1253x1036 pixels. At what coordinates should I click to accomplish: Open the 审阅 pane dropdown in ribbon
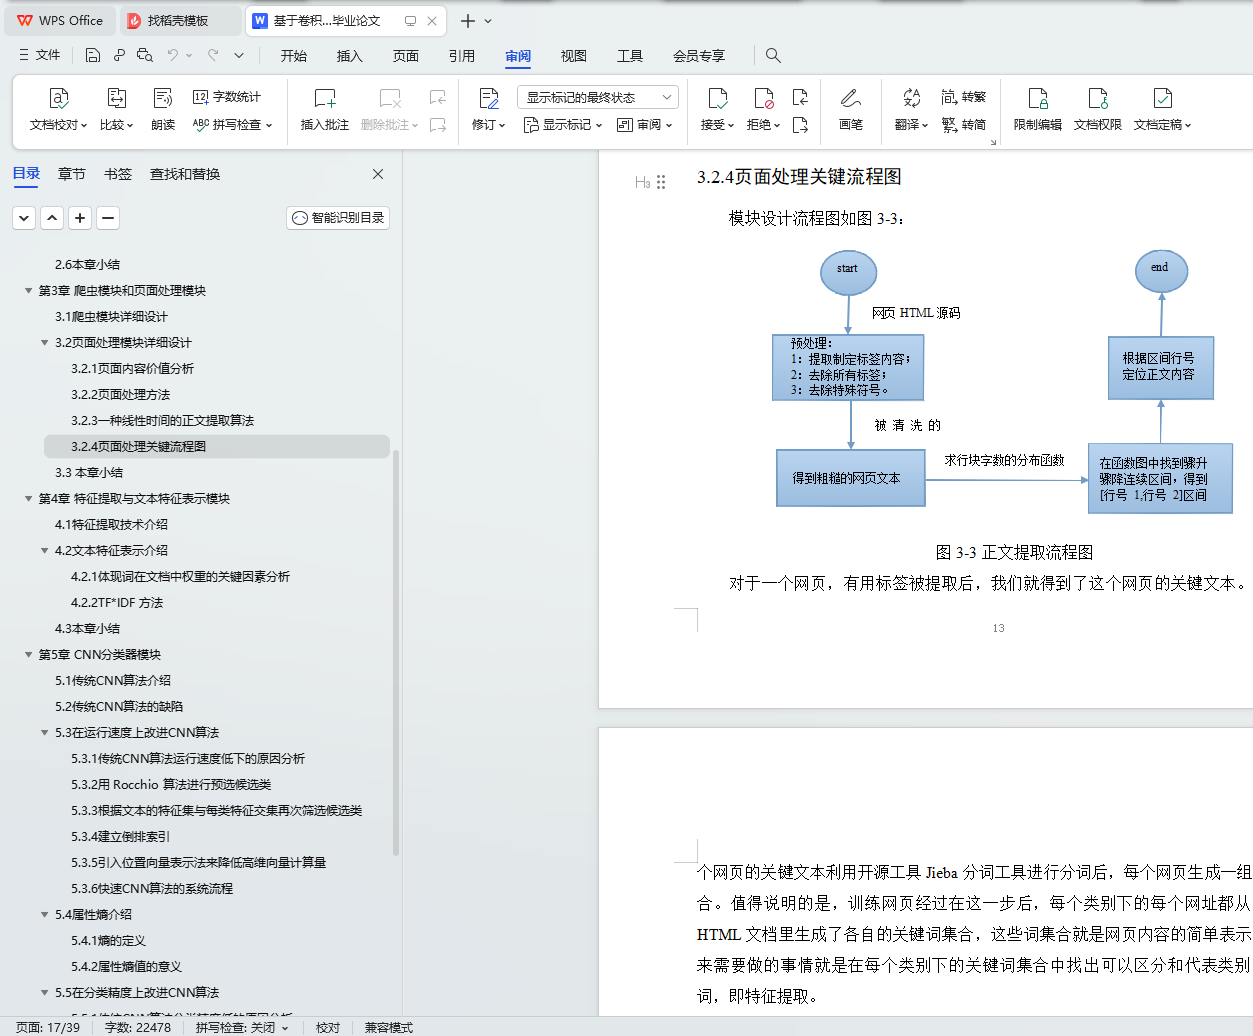[645, 125]
